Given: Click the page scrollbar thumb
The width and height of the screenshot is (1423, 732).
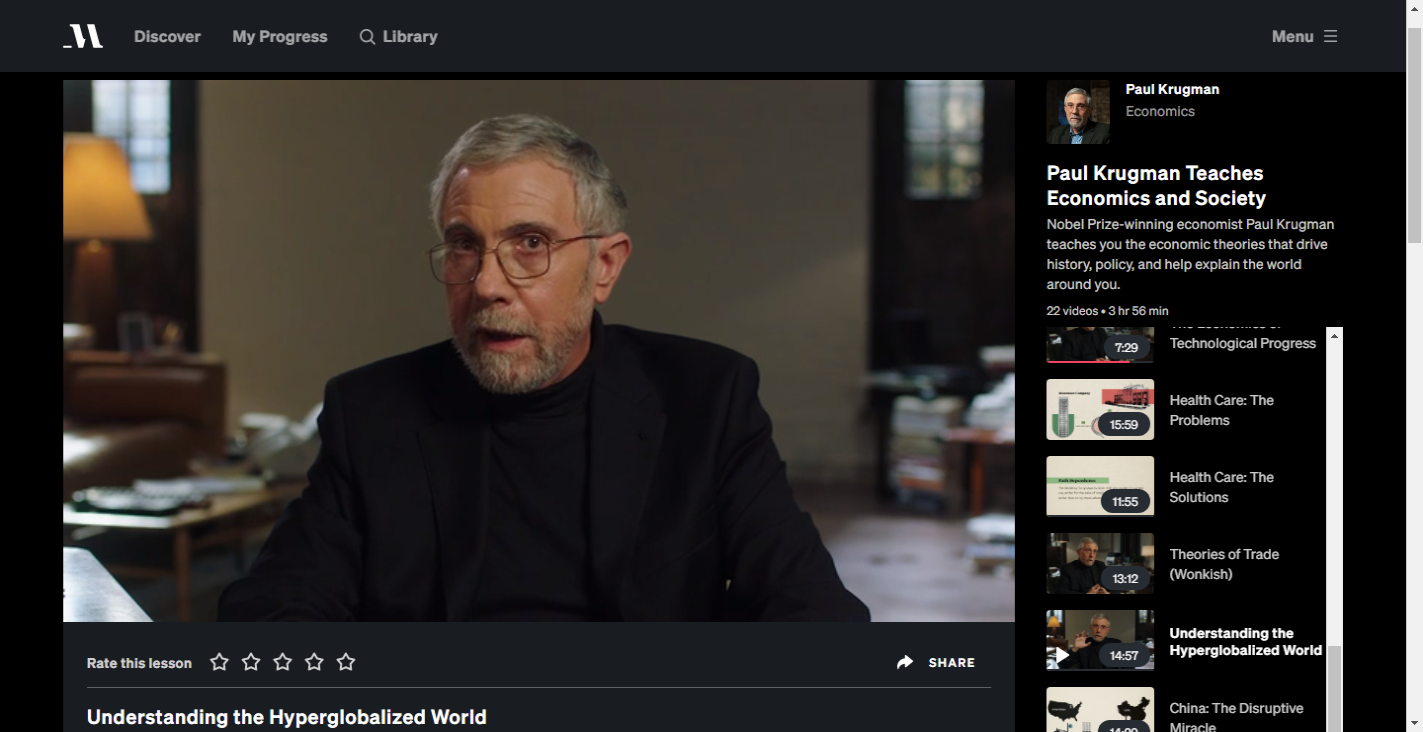Looking at the screenshot, I should tap(1414, 135).
